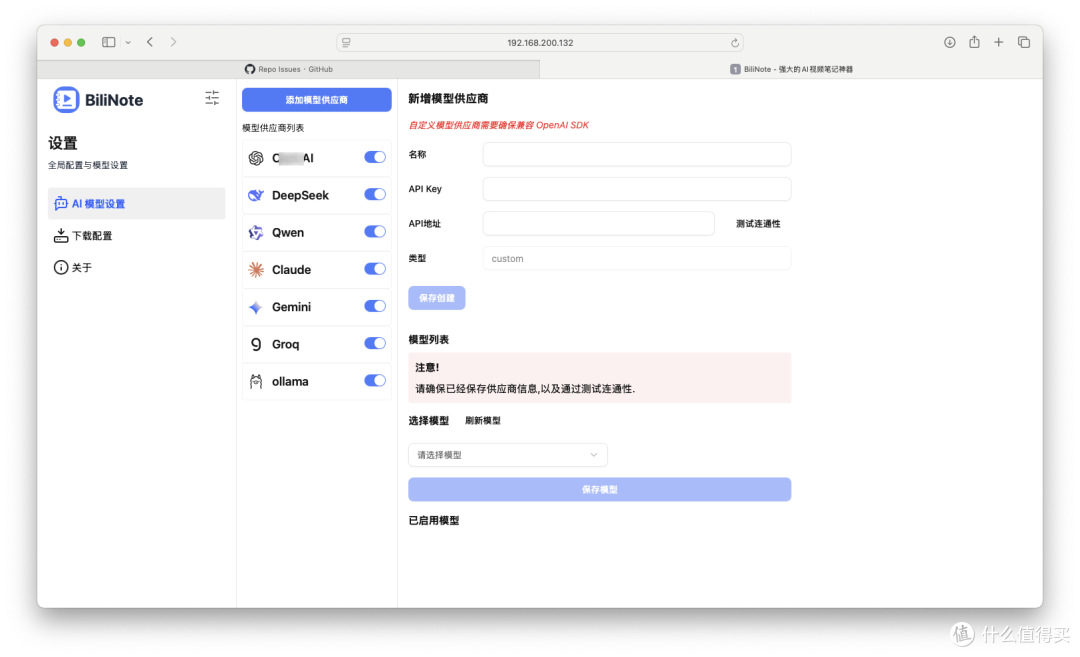Viewport: 1080px width, 657px height.
Task: Click the 保存模型 button
Action: (x=599, y=490)
